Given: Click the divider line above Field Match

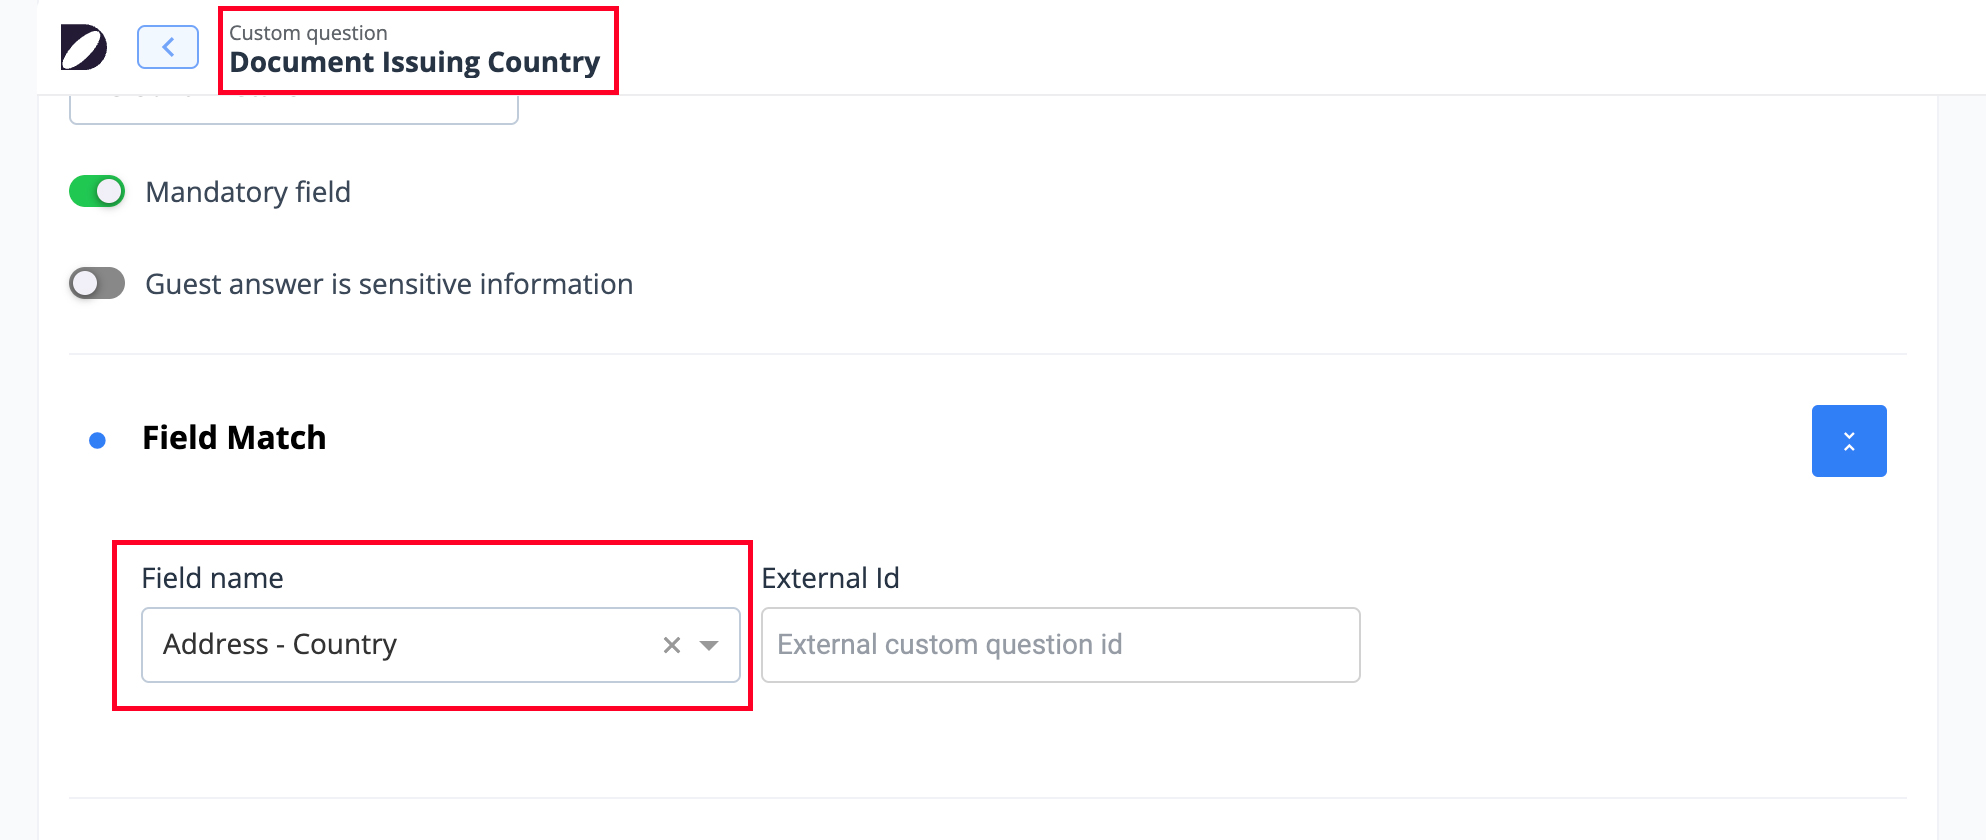Looking at the screenshot, I should pyautogui.click(x=988, y=354).
